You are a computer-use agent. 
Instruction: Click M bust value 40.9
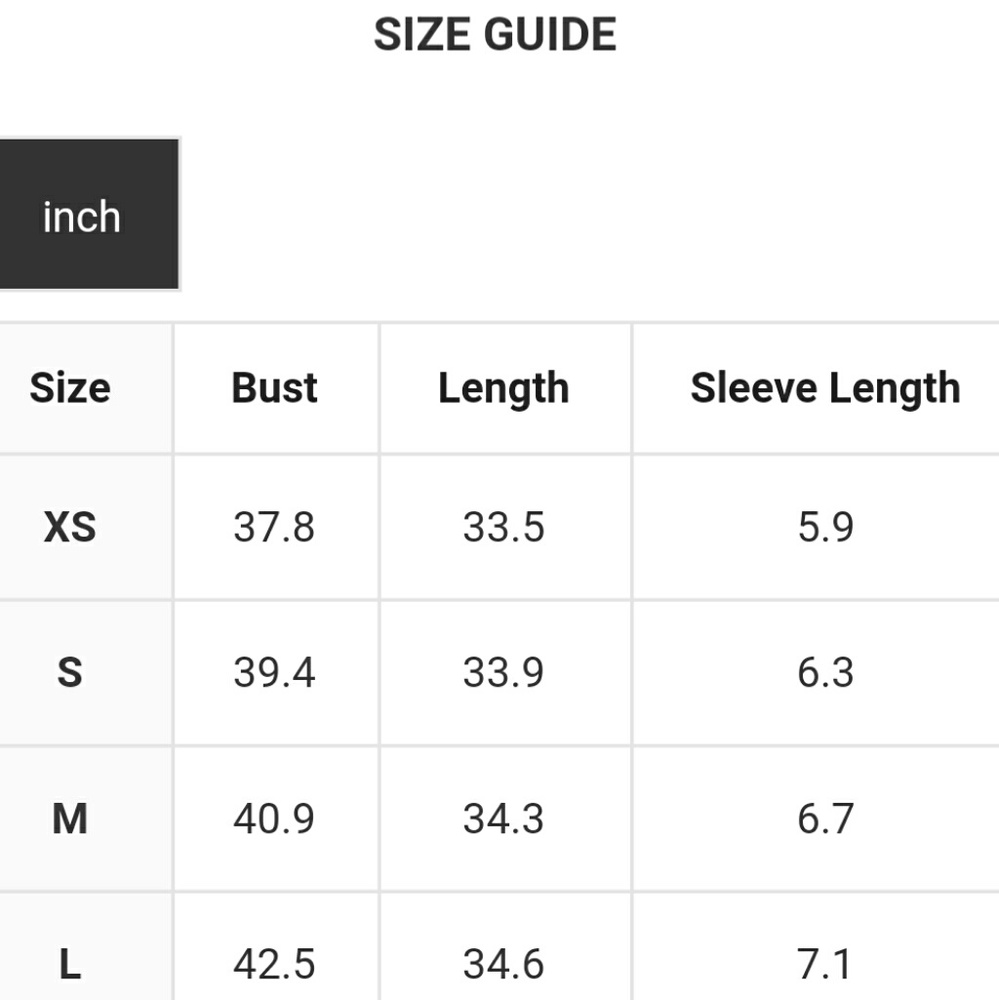click(x=274, y=819)
